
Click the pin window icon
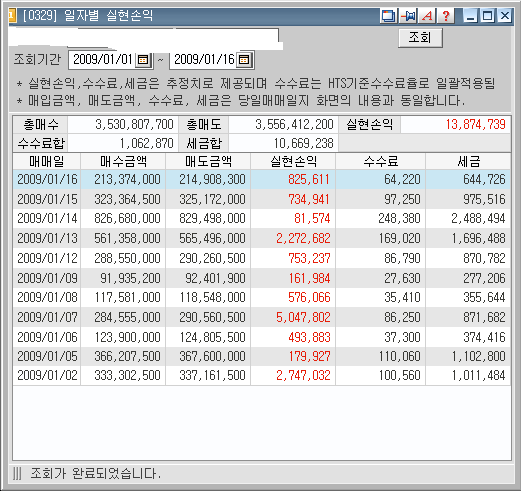tap(408, 16)
